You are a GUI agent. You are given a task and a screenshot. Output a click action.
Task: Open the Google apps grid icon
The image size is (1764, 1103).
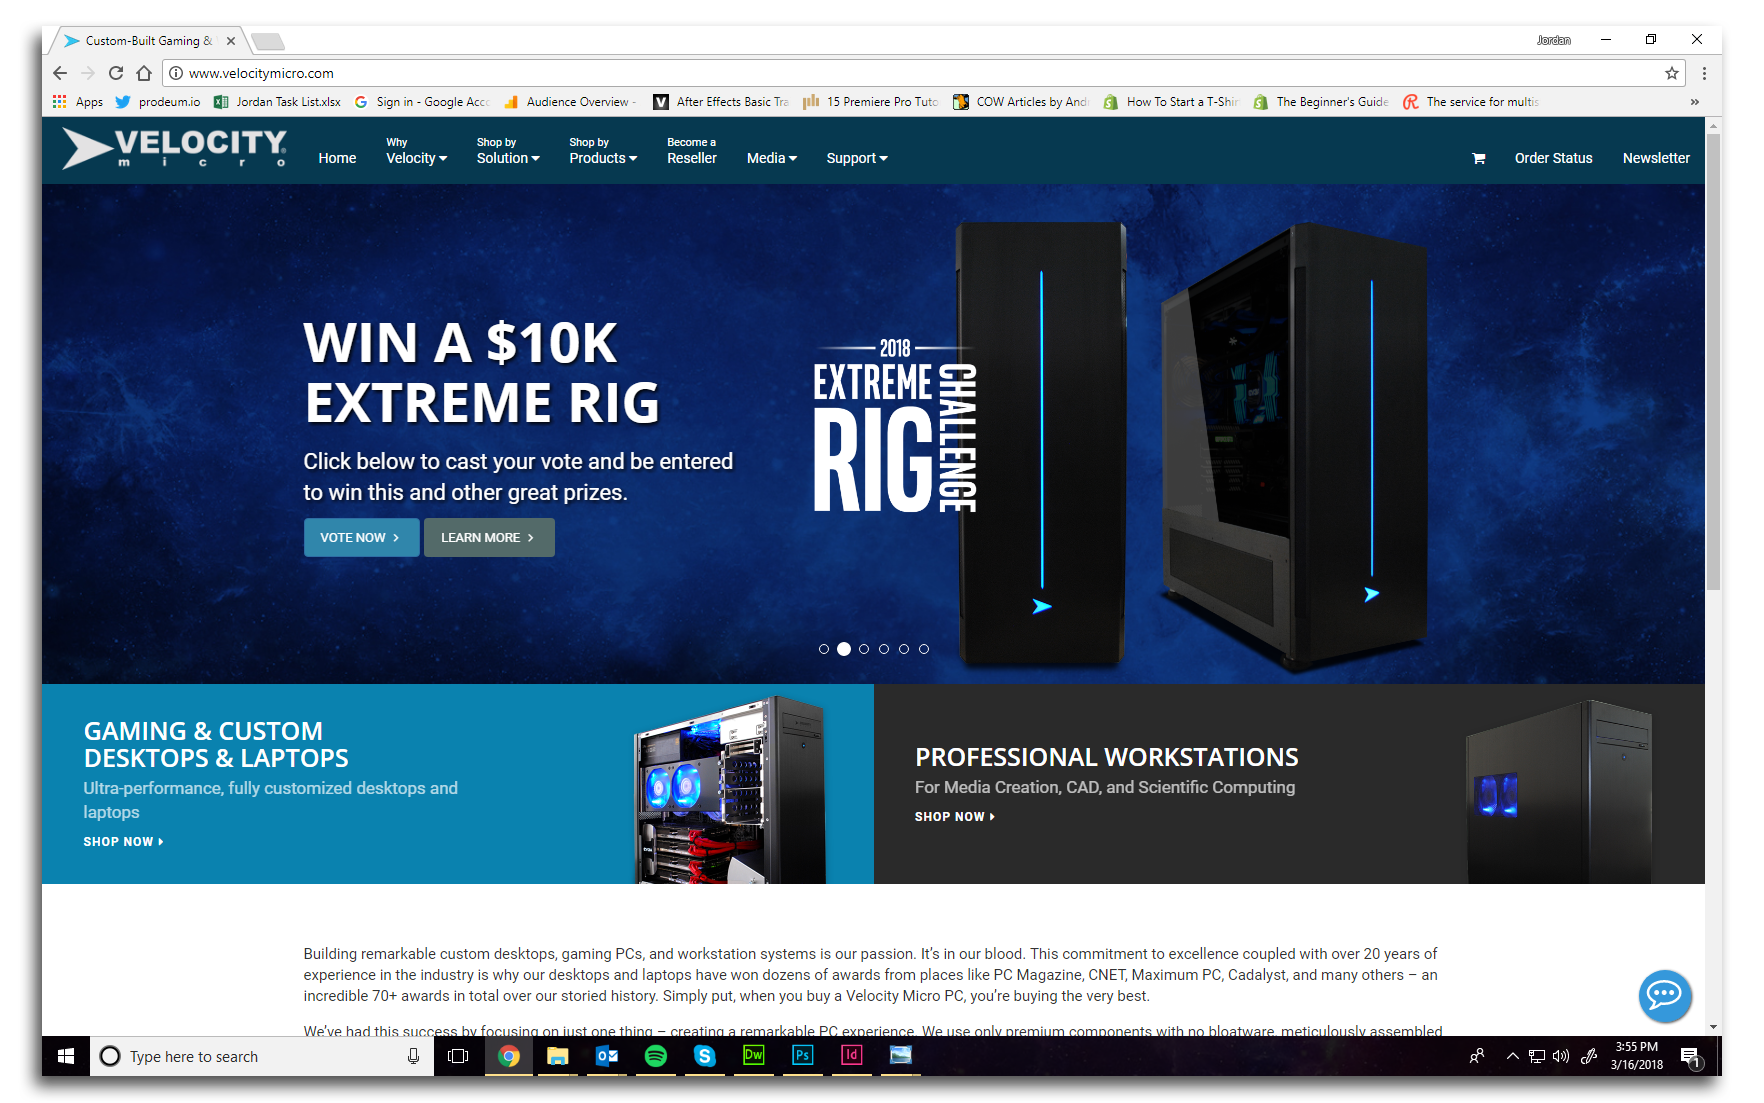point(57,101)
